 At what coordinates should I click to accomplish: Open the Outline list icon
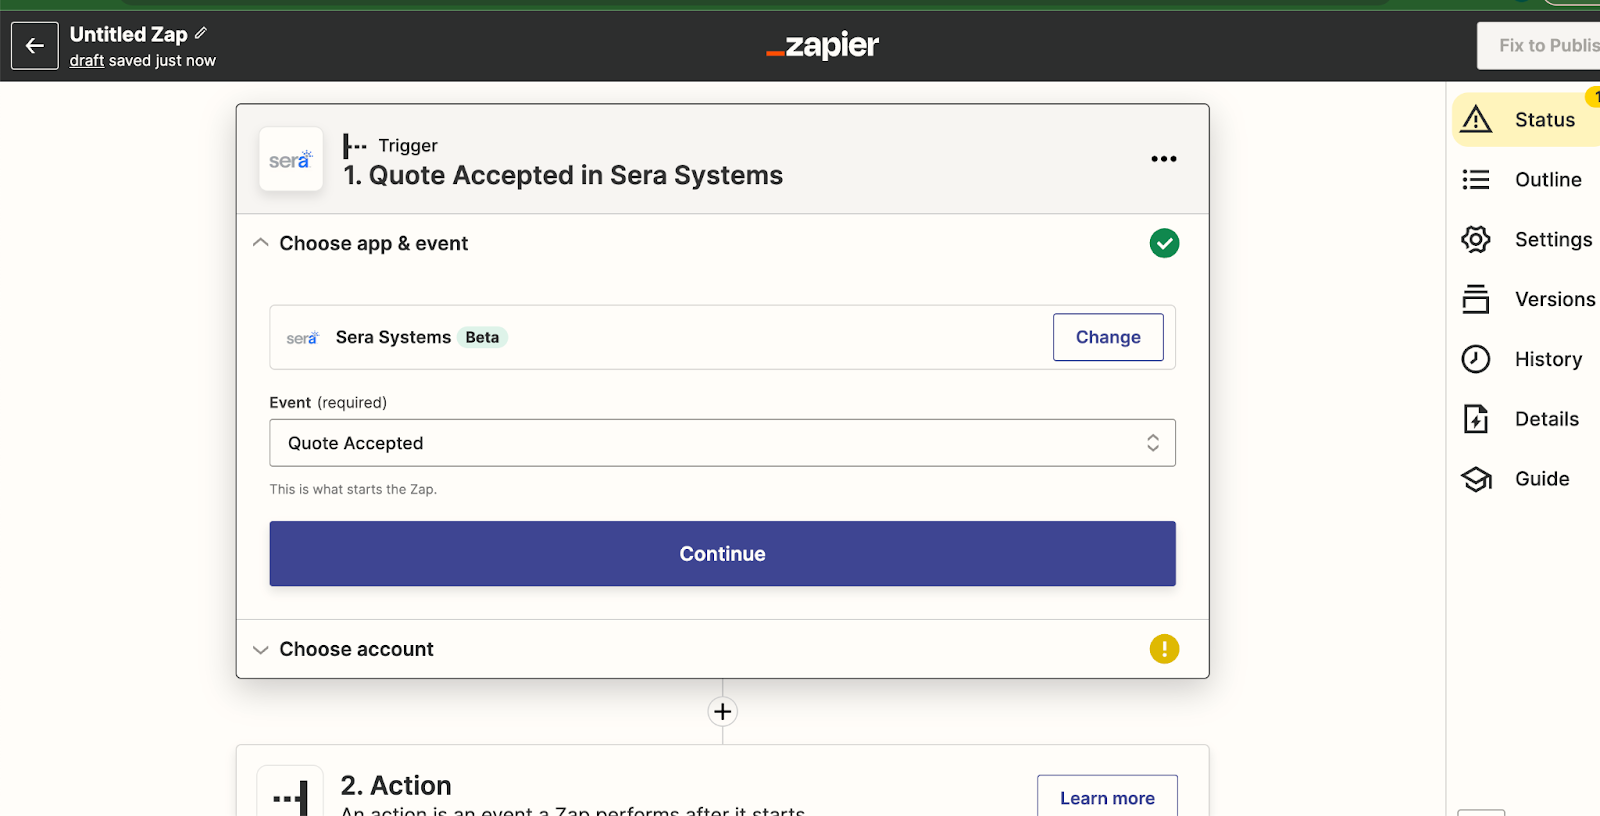(1476, 180)
